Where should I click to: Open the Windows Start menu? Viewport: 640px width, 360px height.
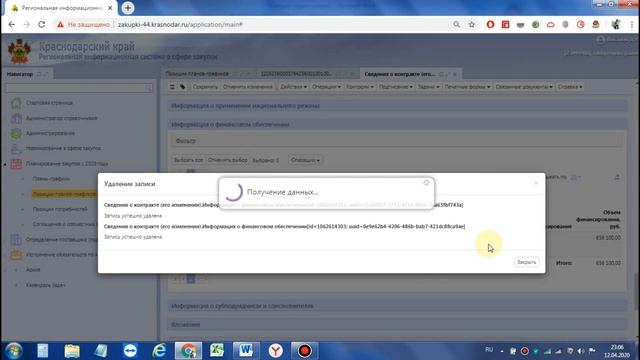point(13,351)
